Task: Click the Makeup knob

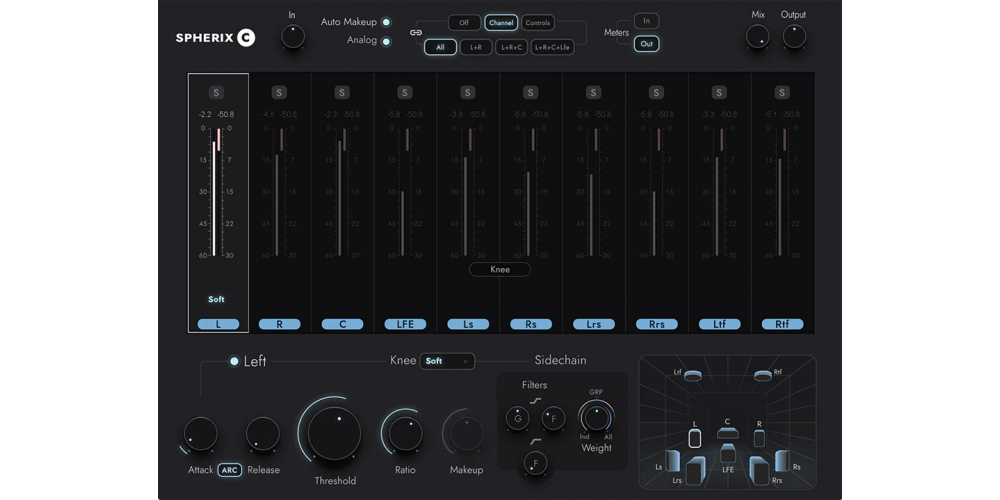Action: (x=467, y=435)
